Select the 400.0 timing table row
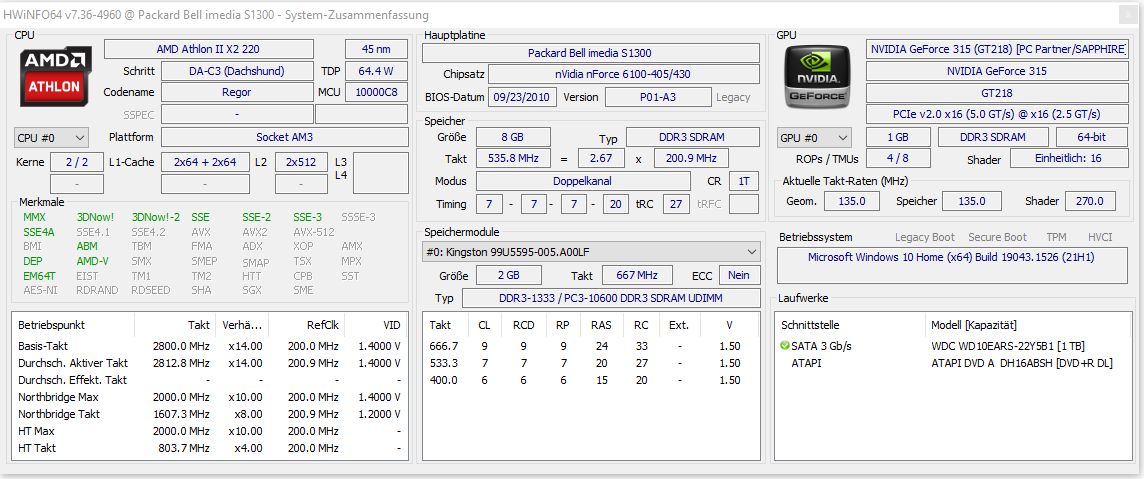1144x479 pixels. [x=590, y=380]
